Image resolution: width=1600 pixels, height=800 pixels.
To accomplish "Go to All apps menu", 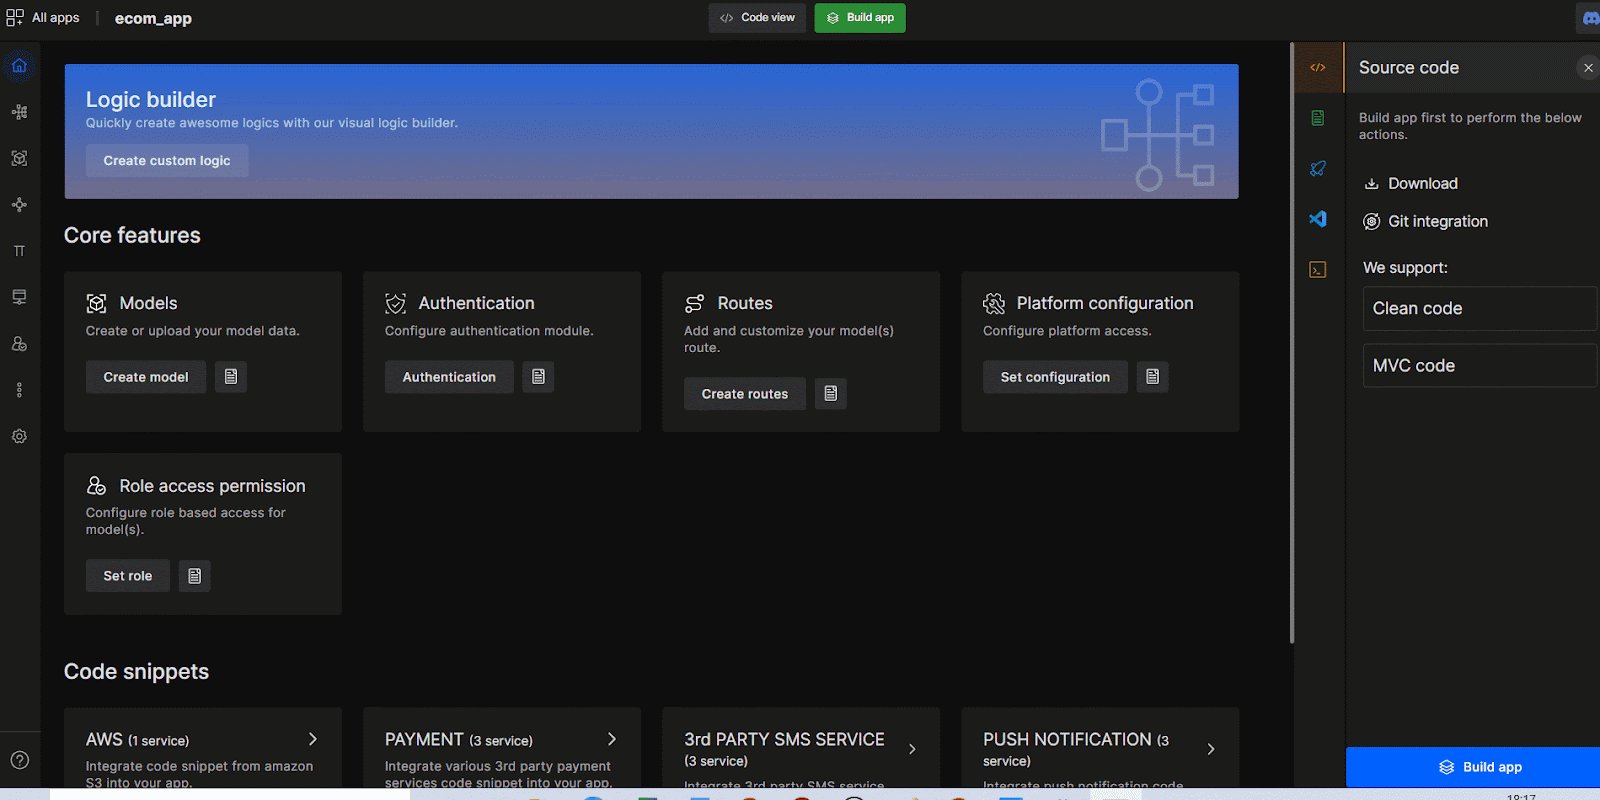I will coord(43,18).
